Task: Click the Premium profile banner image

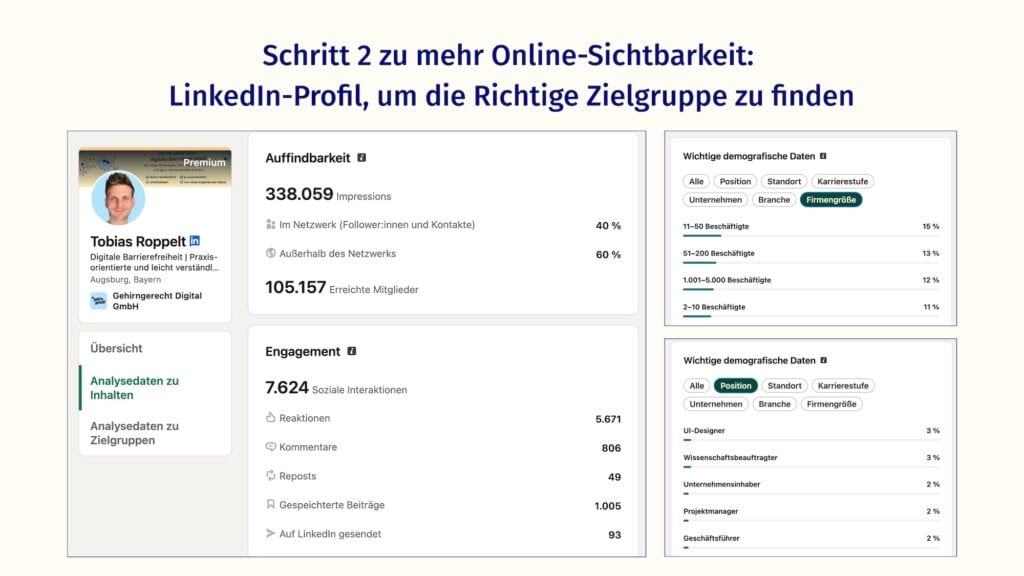Action: [x=155, y=167]
